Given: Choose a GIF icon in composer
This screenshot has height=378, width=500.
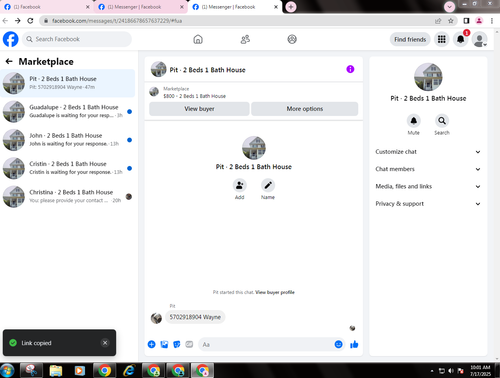Looking at the screenshot, I should click(x=189, y=344).
